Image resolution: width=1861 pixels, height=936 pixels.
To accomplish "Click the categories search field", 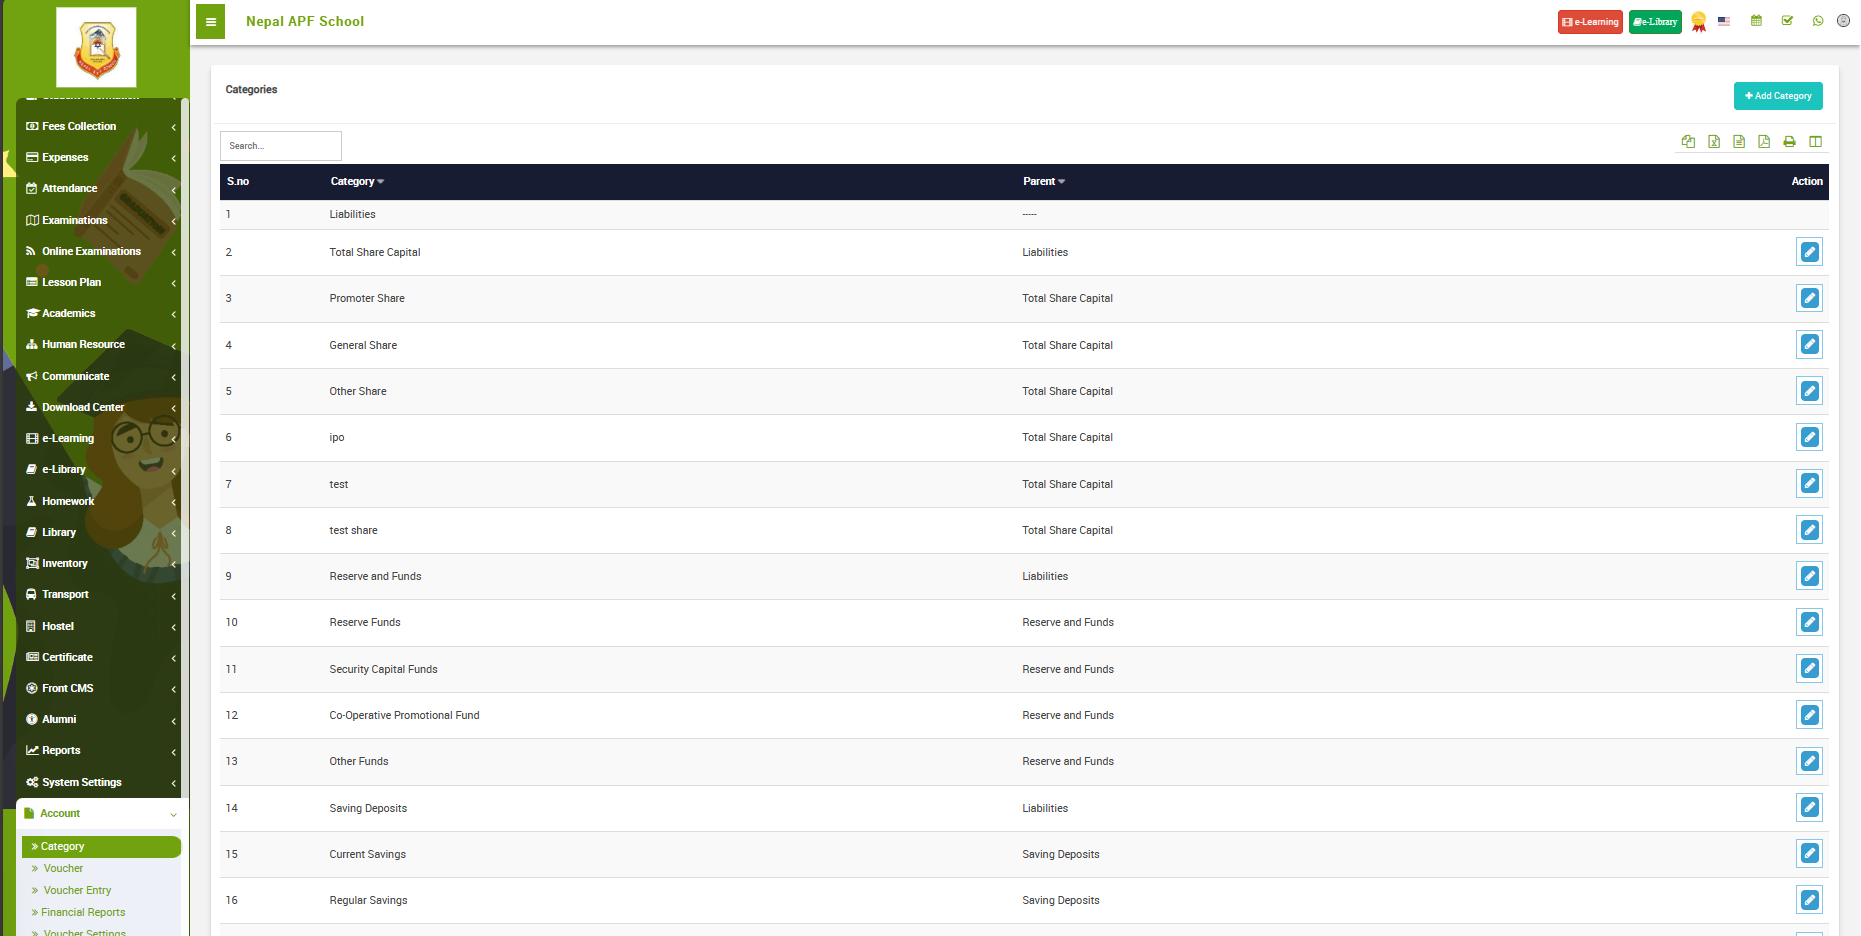I will click(x=281, y=146).
